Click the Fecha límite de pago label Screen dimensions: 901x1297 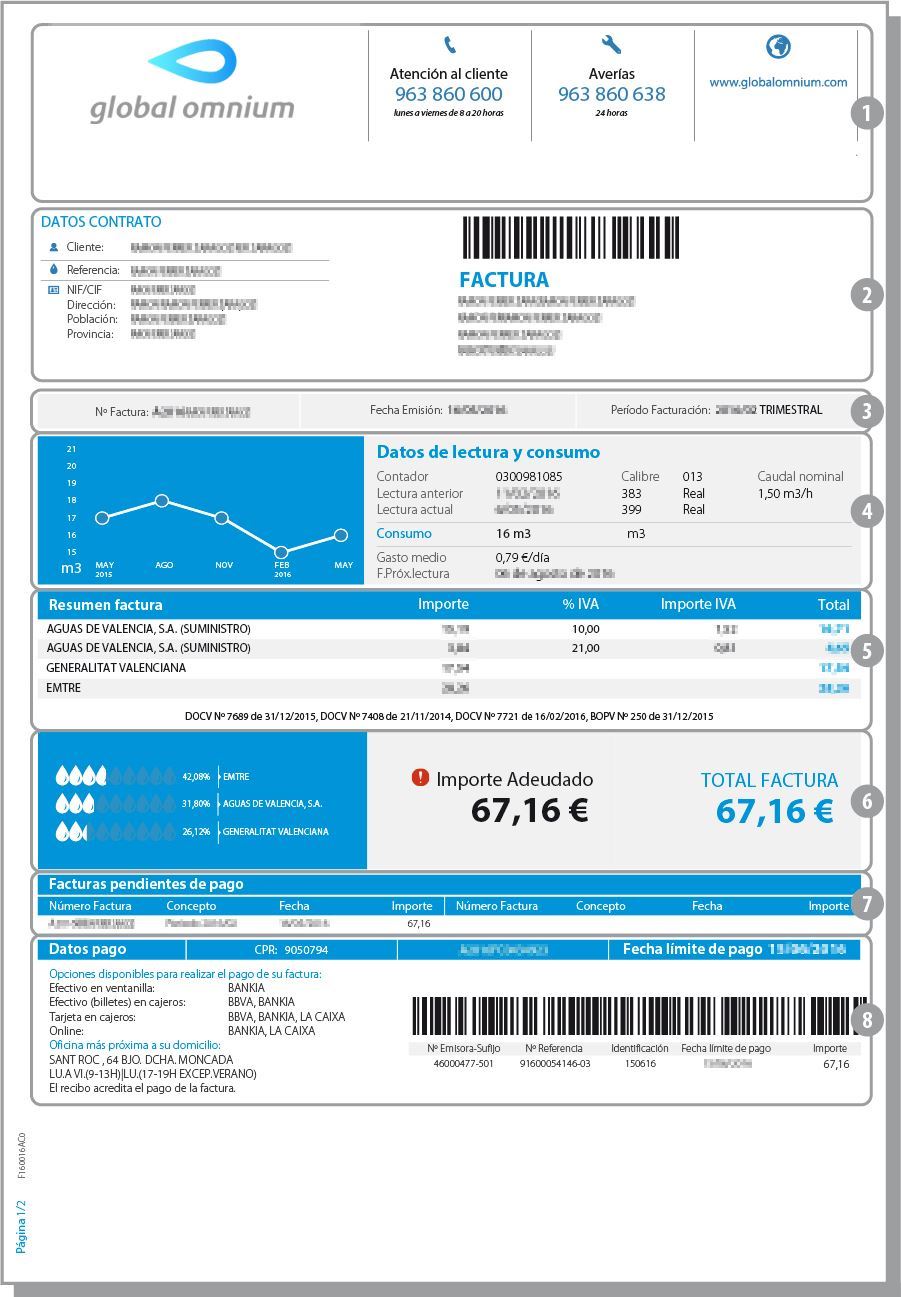click(x=693, y=949)
